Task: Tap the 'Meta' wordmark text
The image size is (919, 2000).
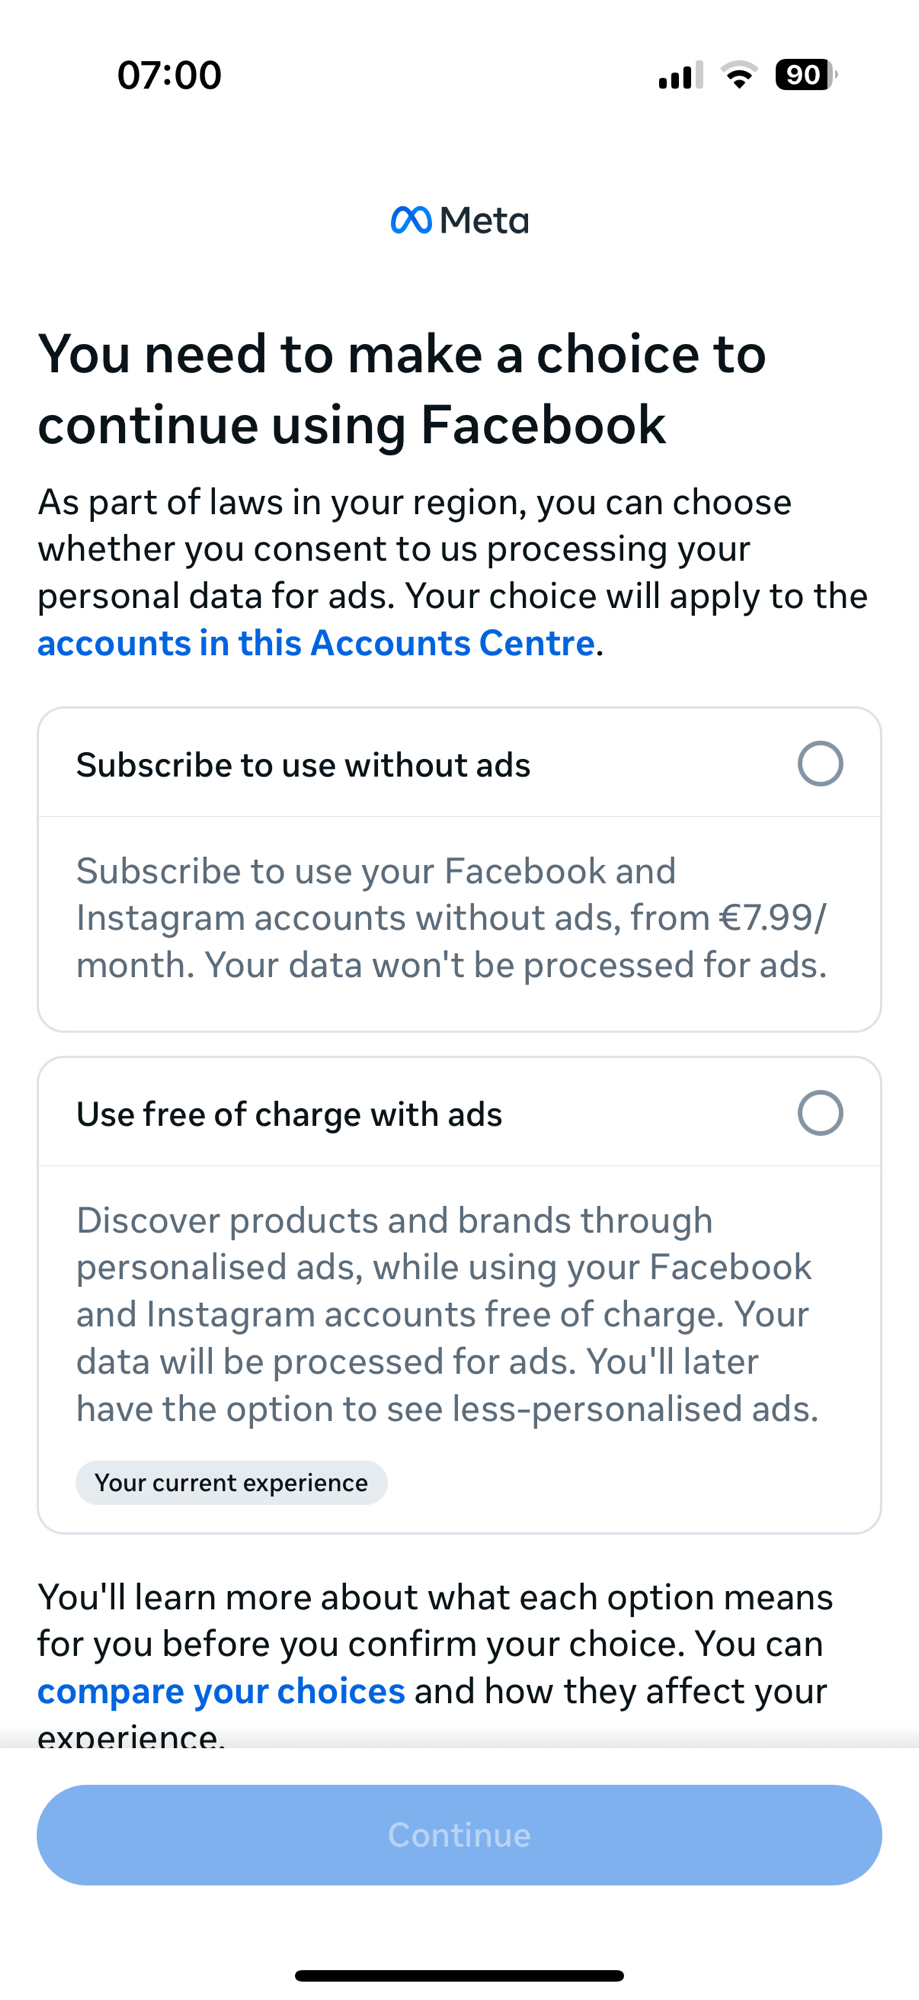Action: (484, 220)
